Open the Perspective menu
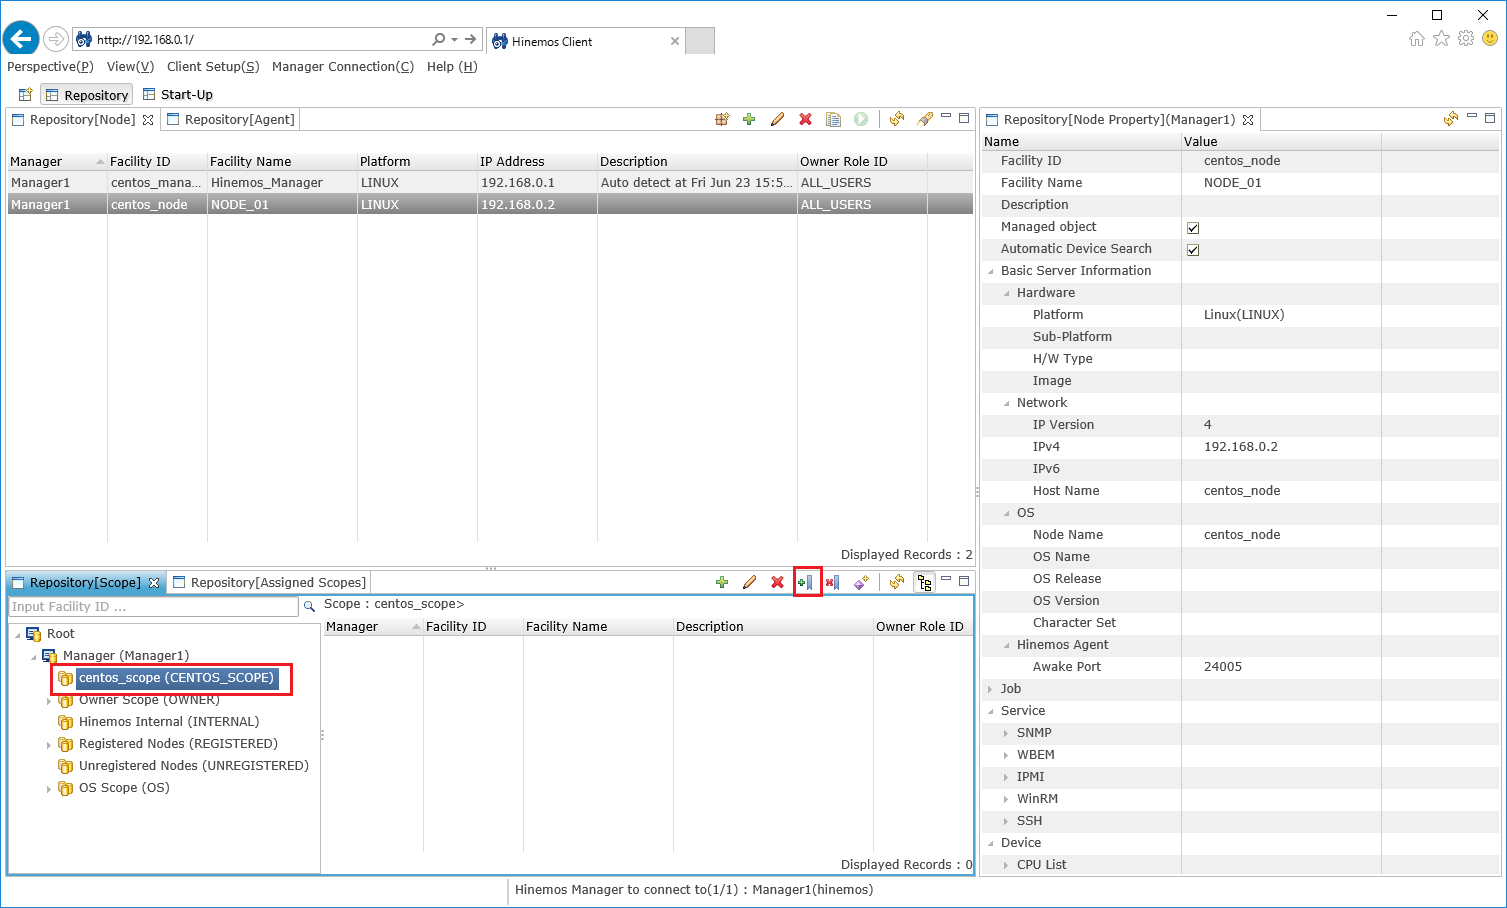This screenshot has width=1507, height=908. pos(50,67)
